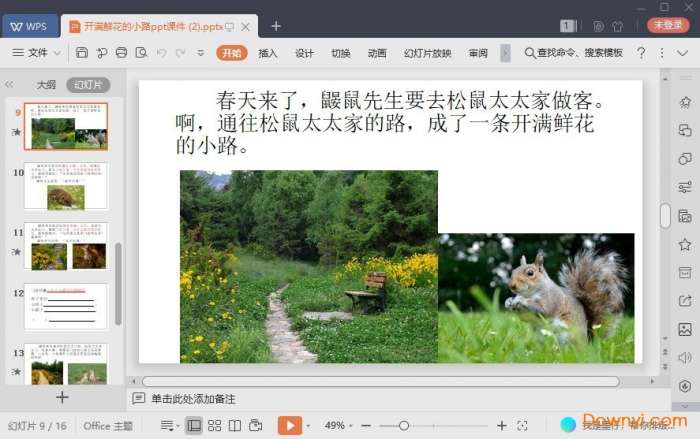Switch to slide sorter view icon
Viewport: 700px width, 439px height.
tap(214, 426)
